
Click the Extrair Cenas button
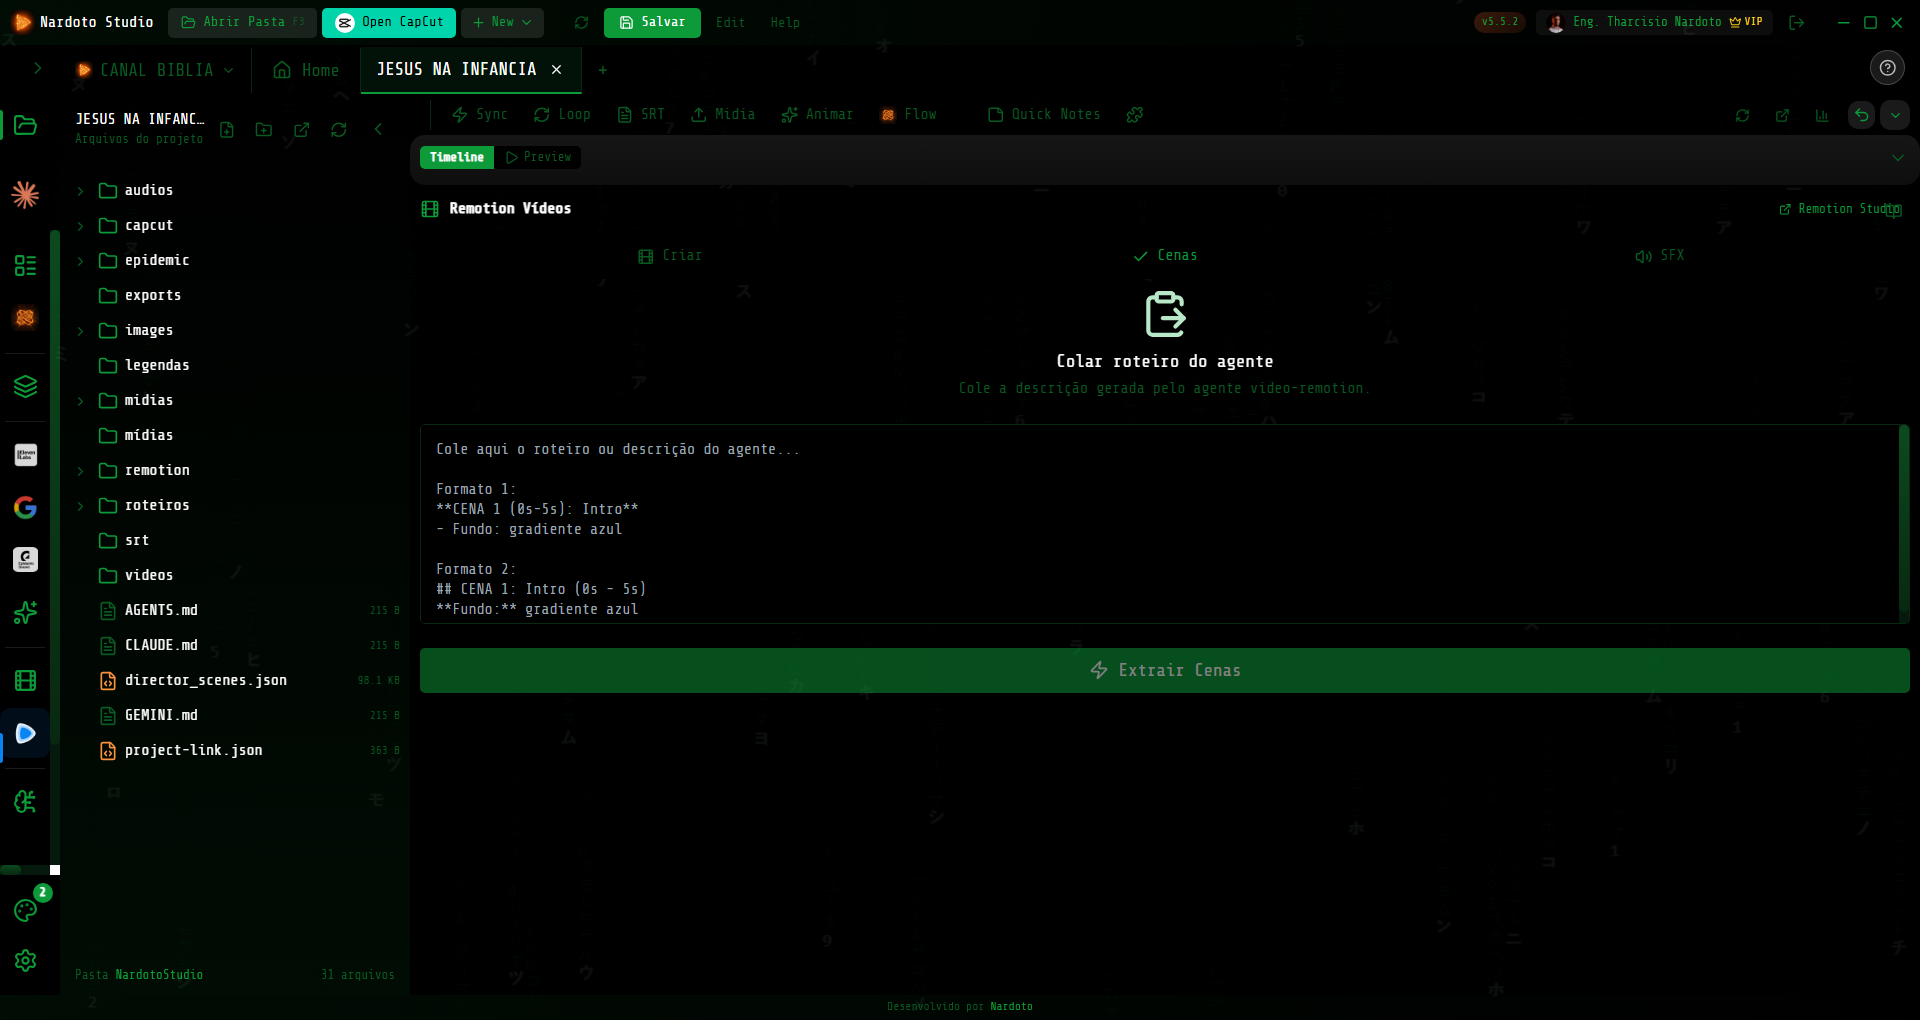[1163, 670]
